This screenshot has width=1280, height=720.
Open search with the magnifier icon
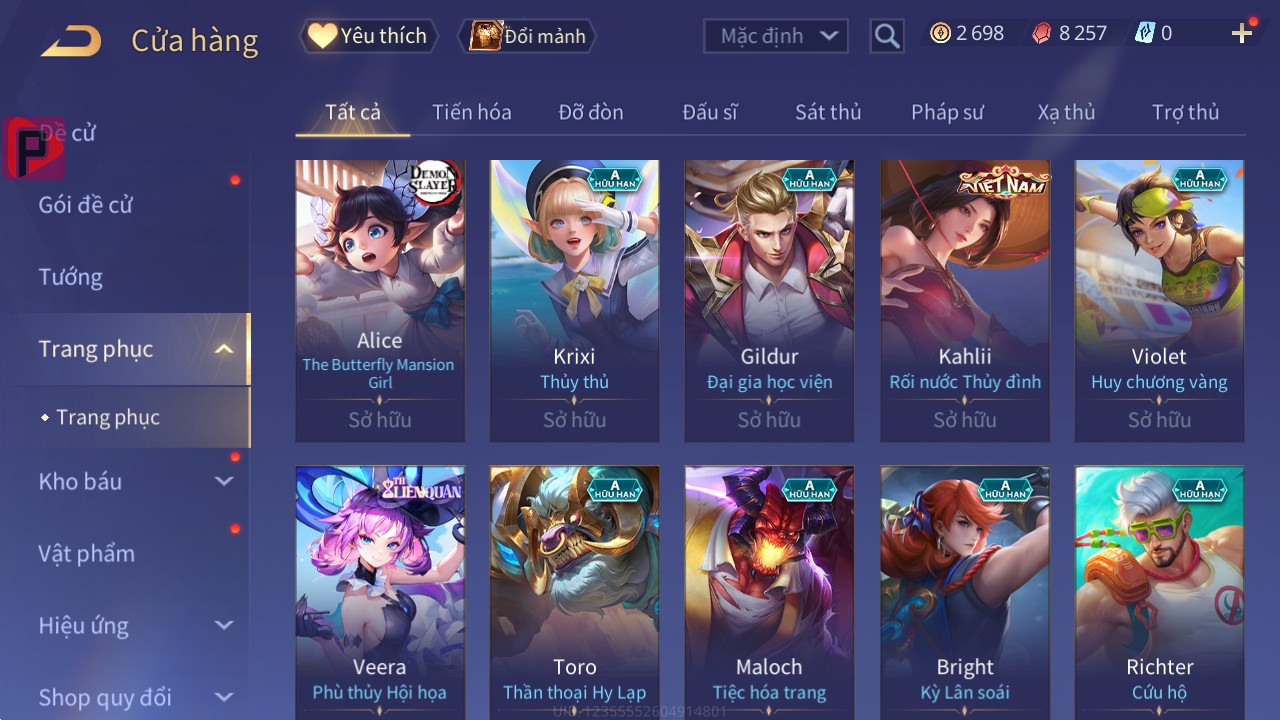[887, 36]
